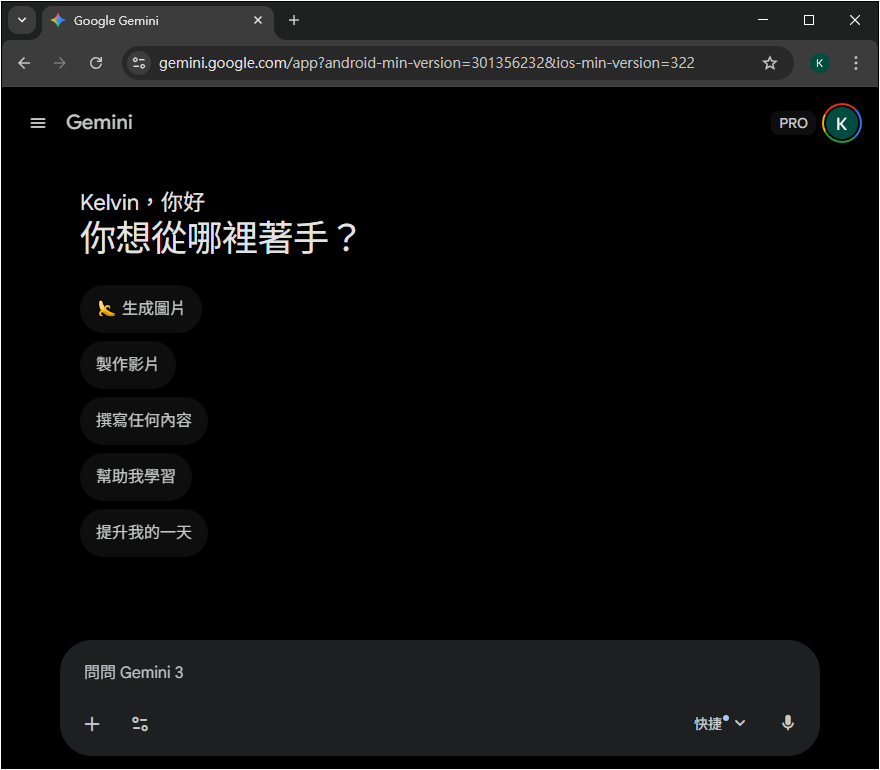
Task: Click the 生成圖片 suggestion chip
Action: point(141,309)
